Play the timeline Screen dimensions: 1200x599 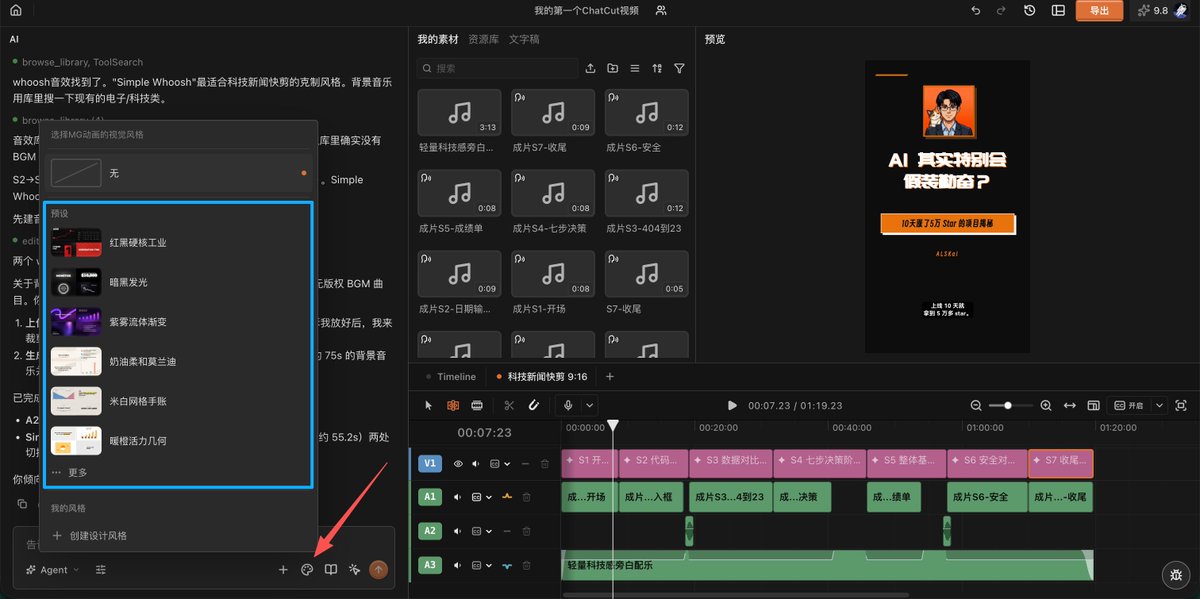click(732, 405)
